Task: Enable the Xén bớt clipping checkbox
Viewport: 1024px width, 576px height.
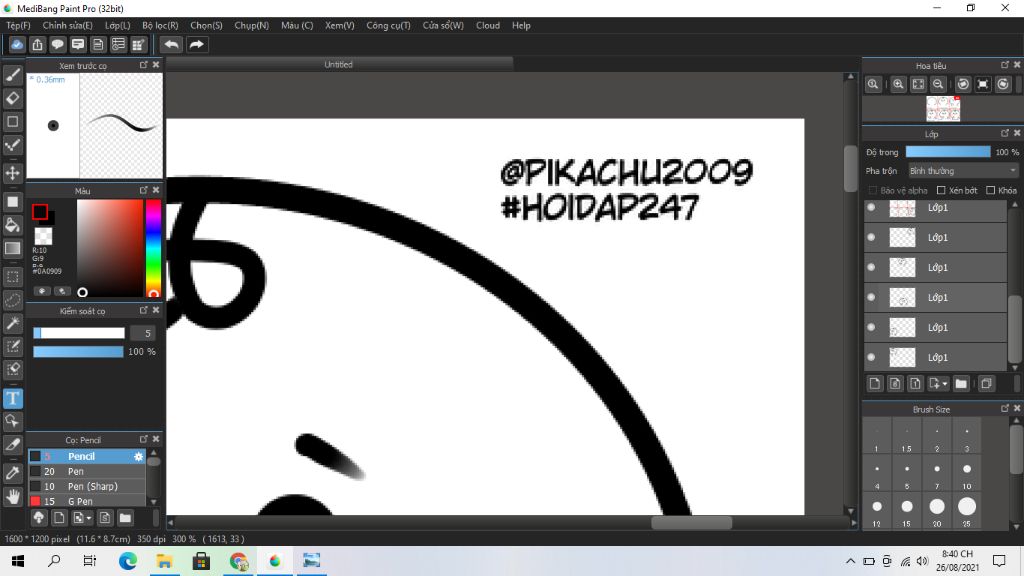Action: (941, 190)
